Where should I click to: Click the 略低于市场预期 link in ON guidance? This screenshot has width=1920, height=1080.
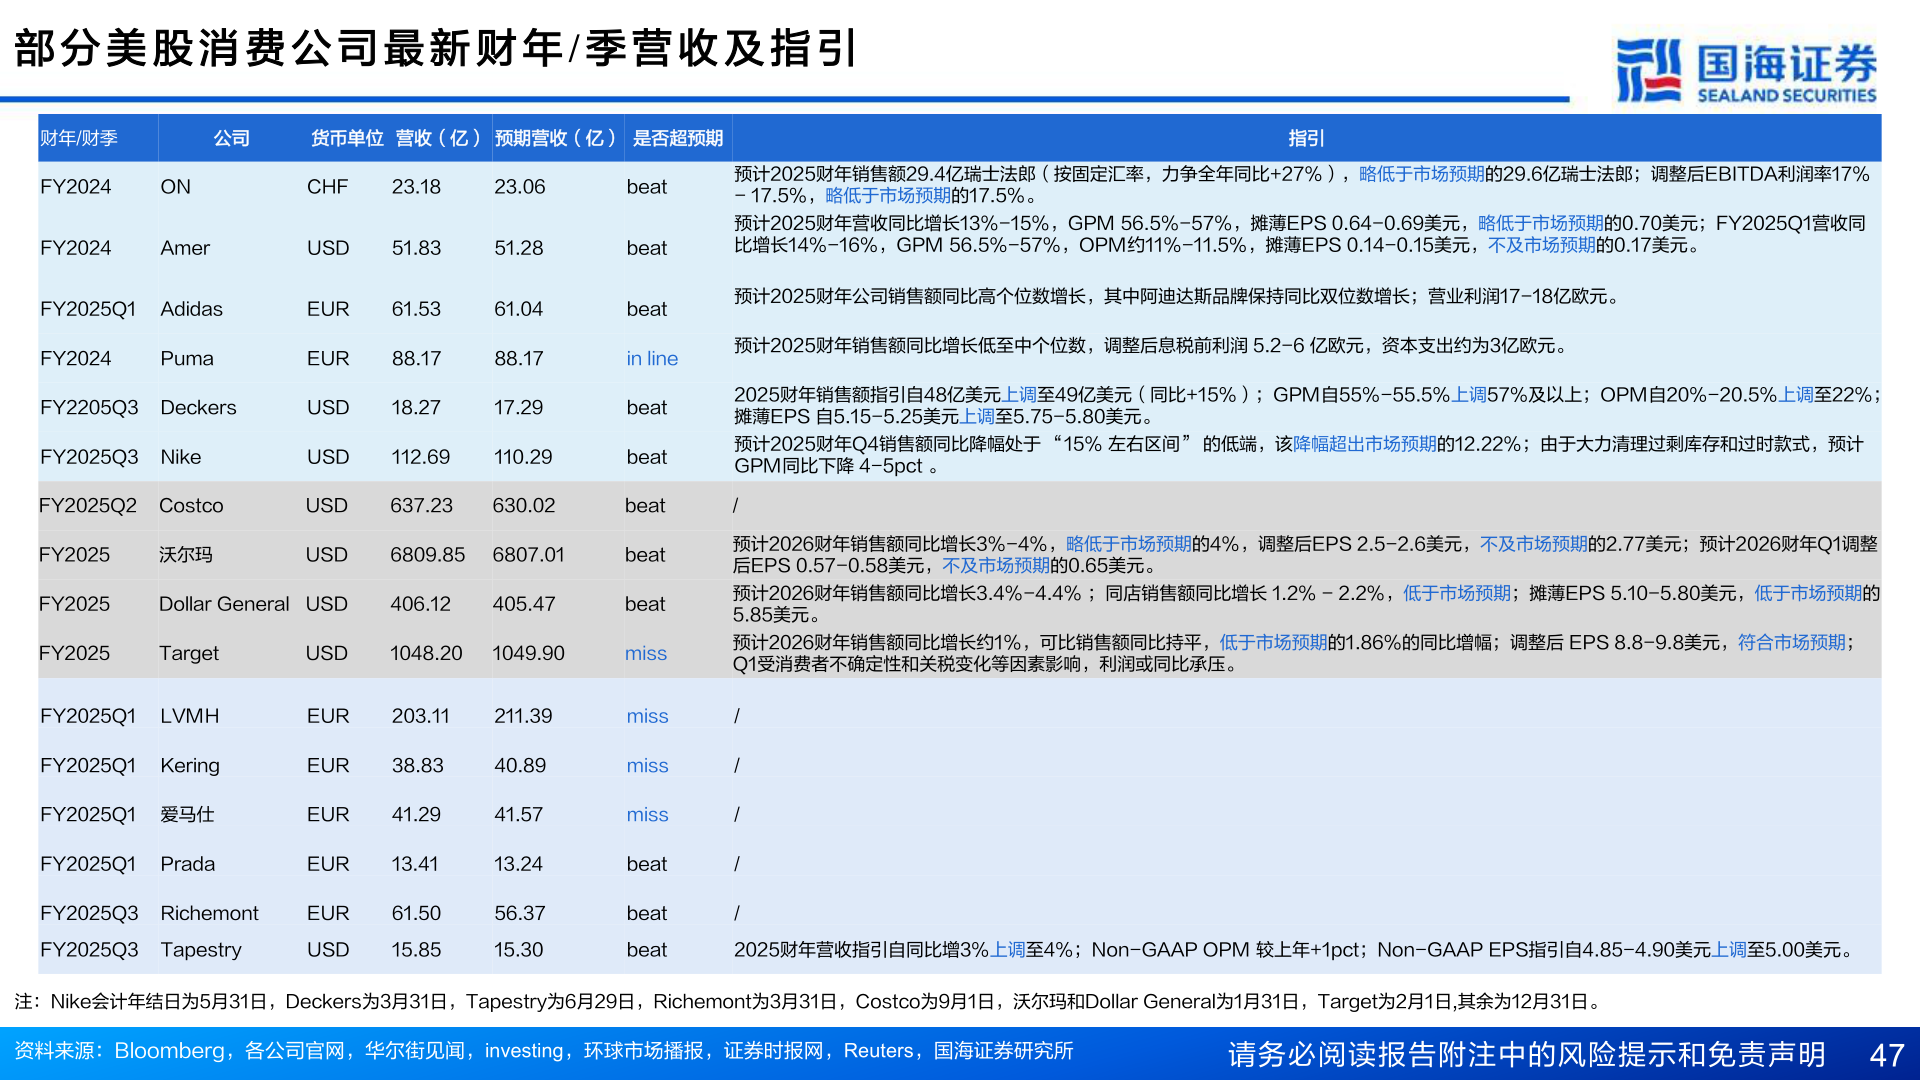click(x=1421, y=174)
